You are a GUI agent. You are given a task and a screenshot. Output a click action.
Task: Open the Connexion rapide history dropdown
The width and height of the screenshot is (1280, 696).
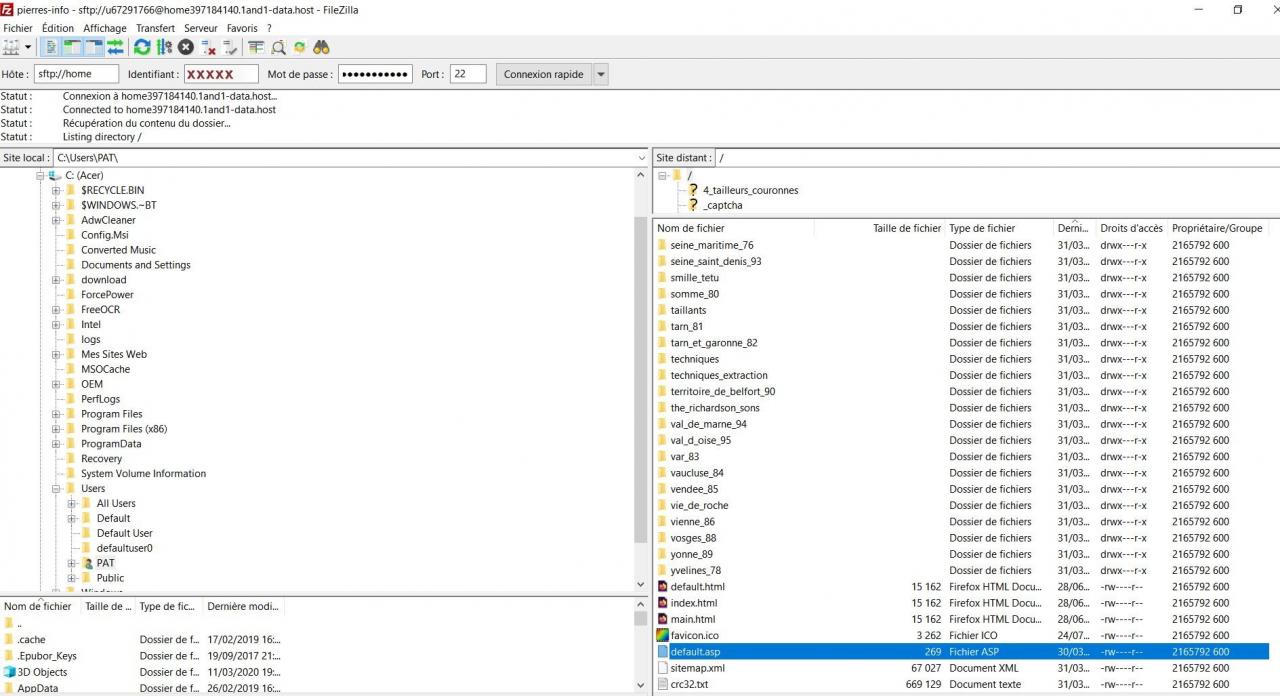coord(601,74)
